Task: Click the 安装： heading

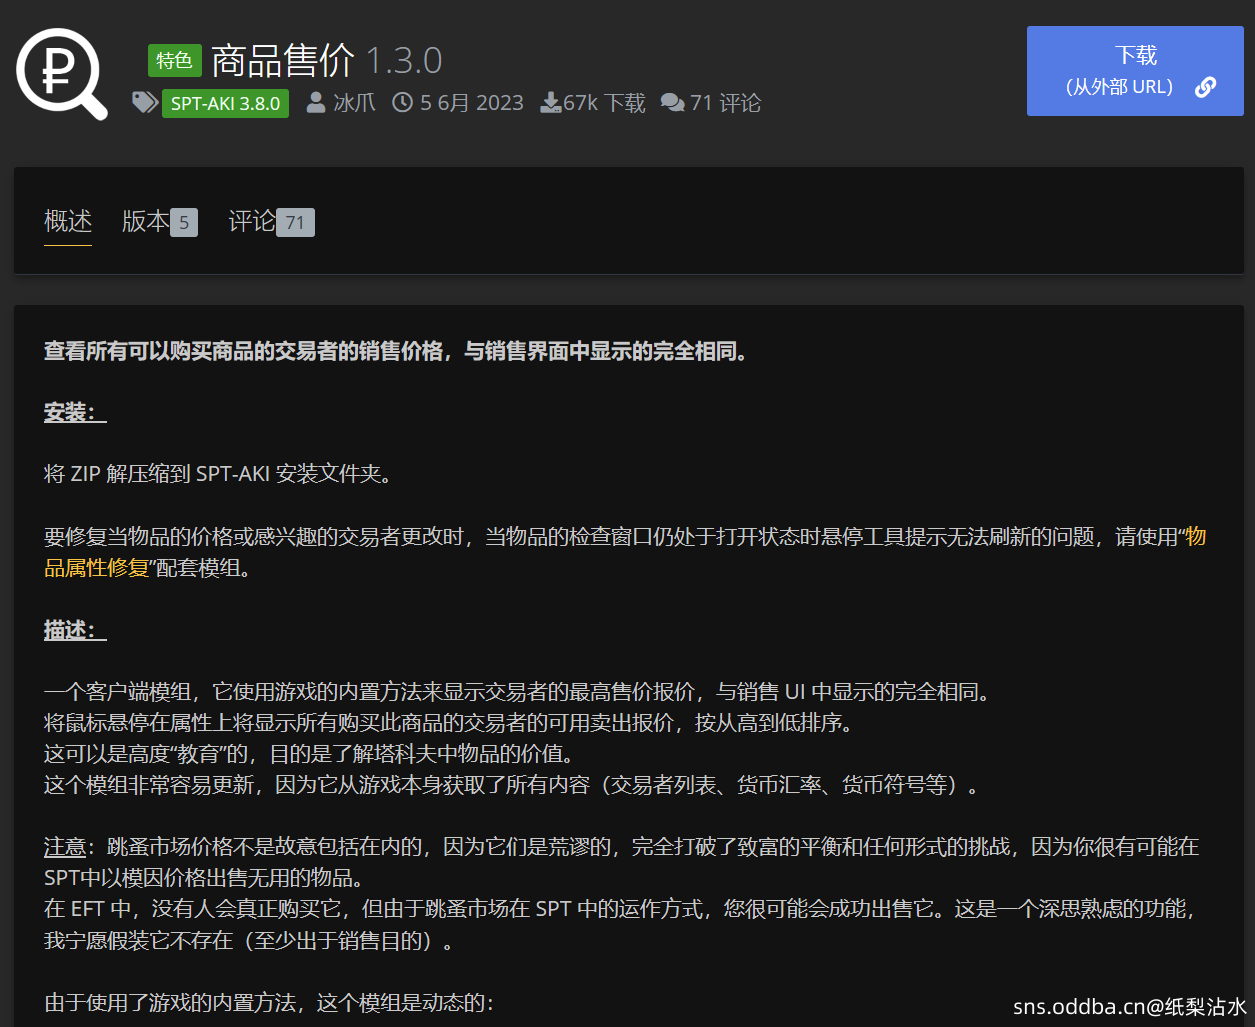Action: coord(75,412)
